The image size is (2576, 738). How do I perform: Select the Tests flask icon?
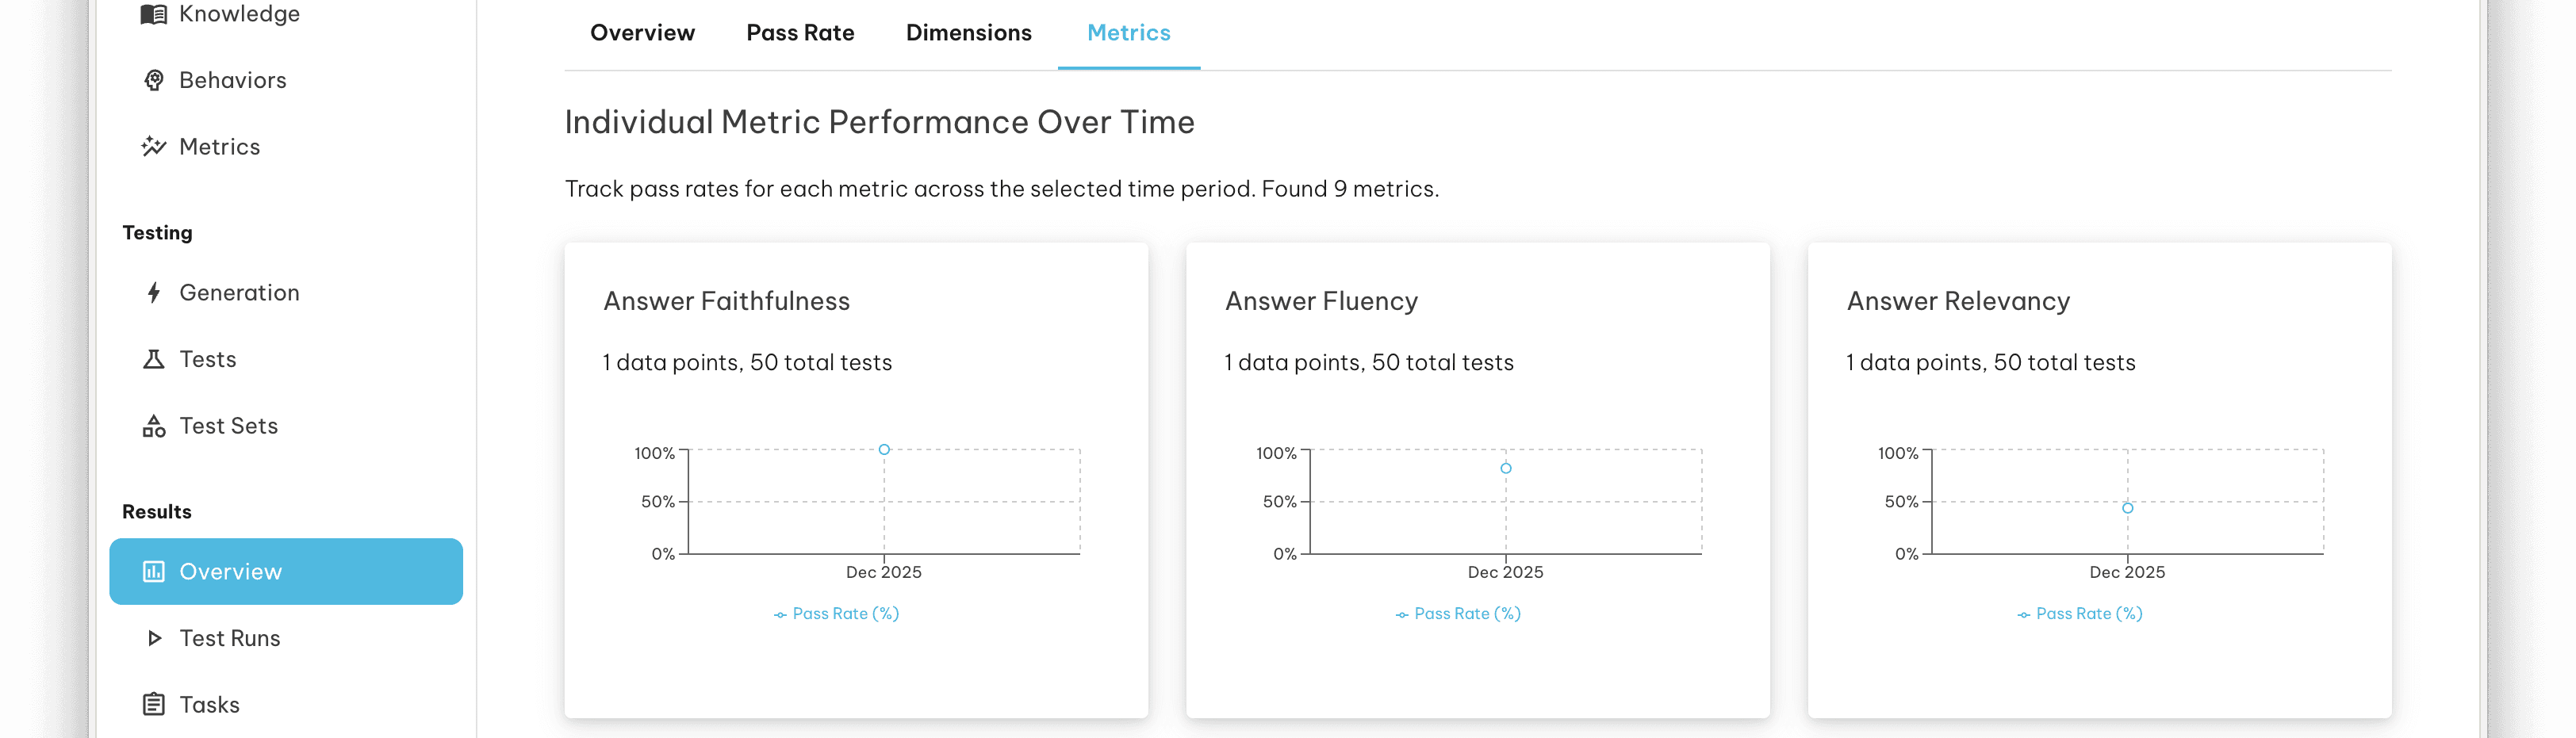[x=154, y=358]
